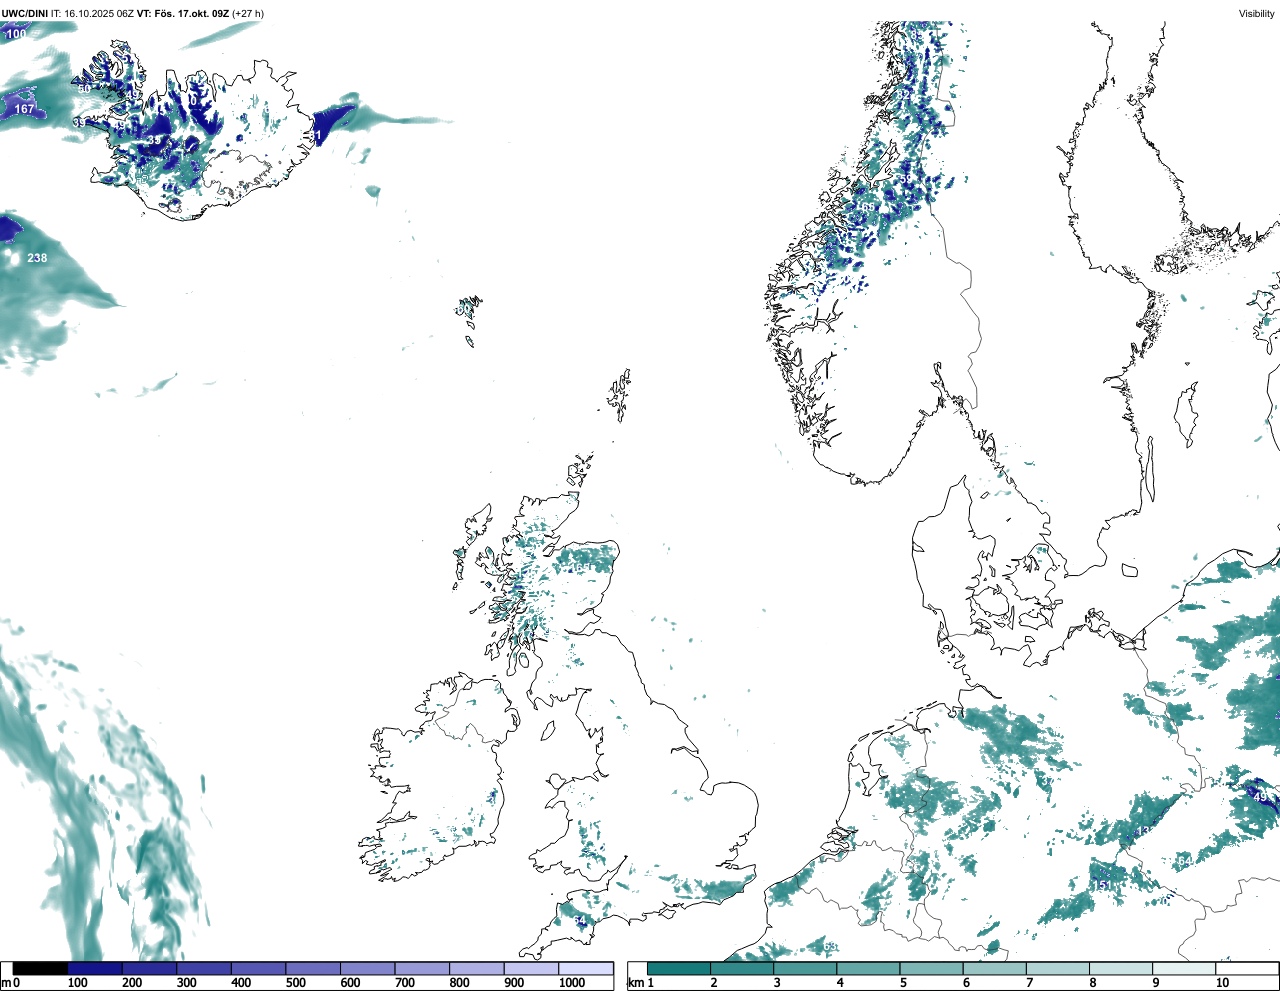The height and width of the screenshot is (991, 1280).
Task: Pick the 600–700 m lavender swatch
Action: coord(367,969)
